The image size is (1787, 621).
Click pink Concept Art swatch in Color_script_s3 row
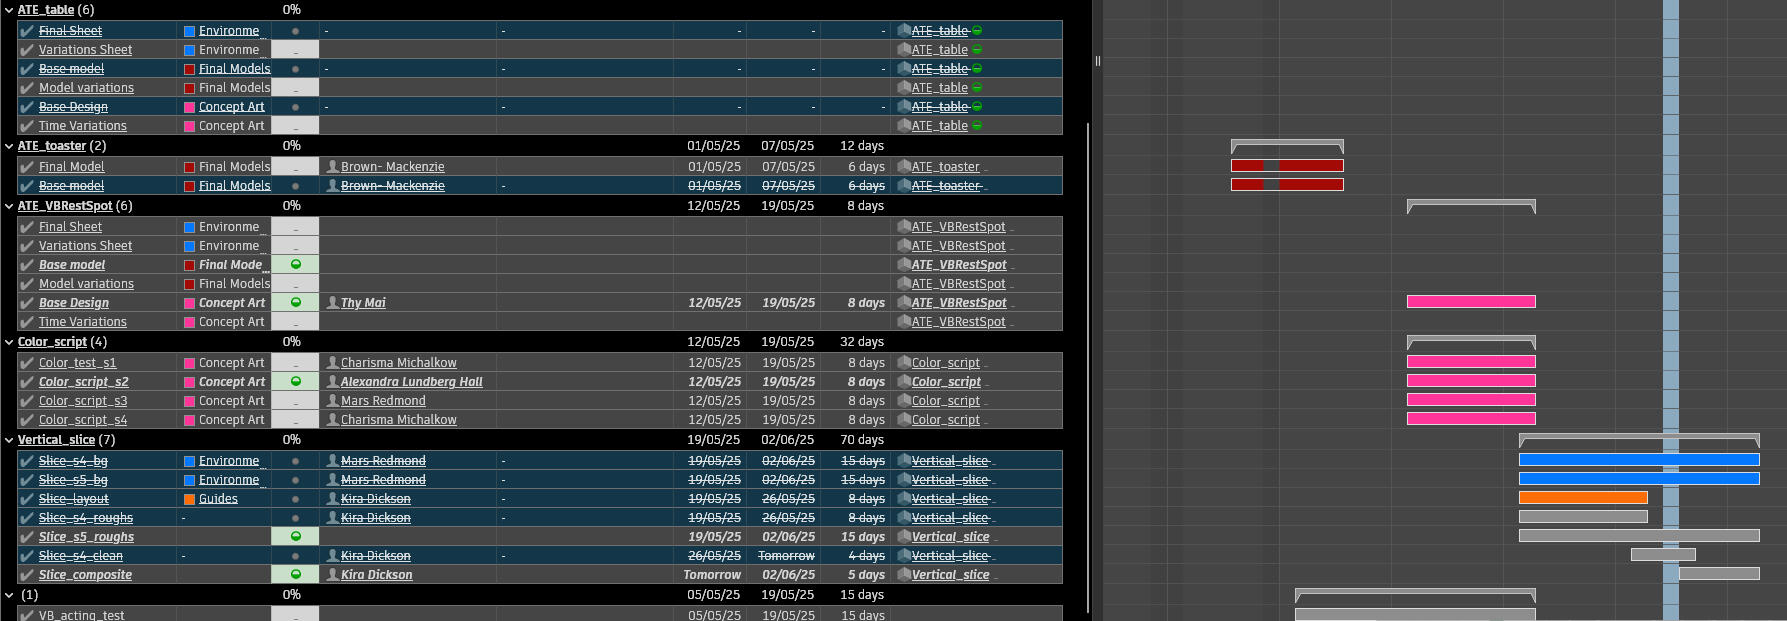[189, 401]
